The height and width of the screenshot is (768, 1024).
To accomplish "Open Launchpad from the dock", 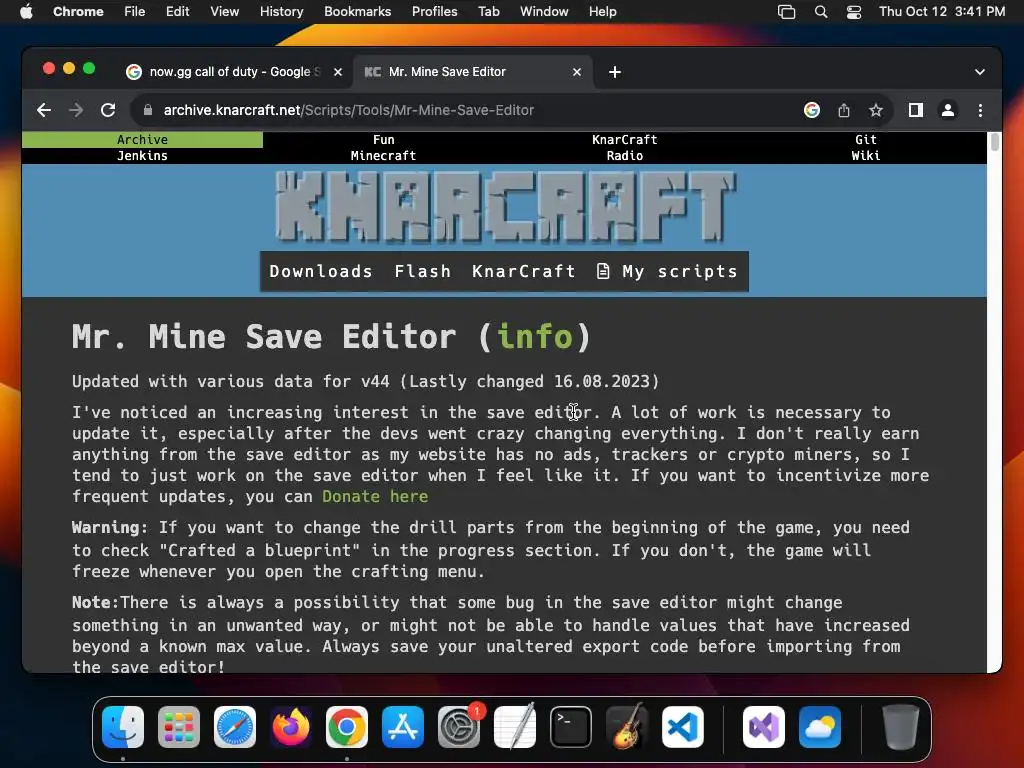I will 179,727.
